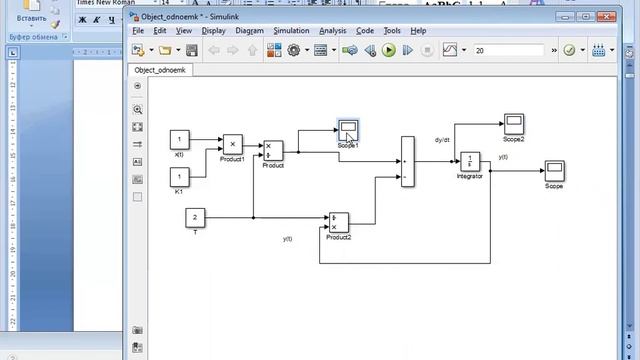Click the New Model icon in Simulink toolbar
Screen dimensions: 640x360
tap(138, 50)
